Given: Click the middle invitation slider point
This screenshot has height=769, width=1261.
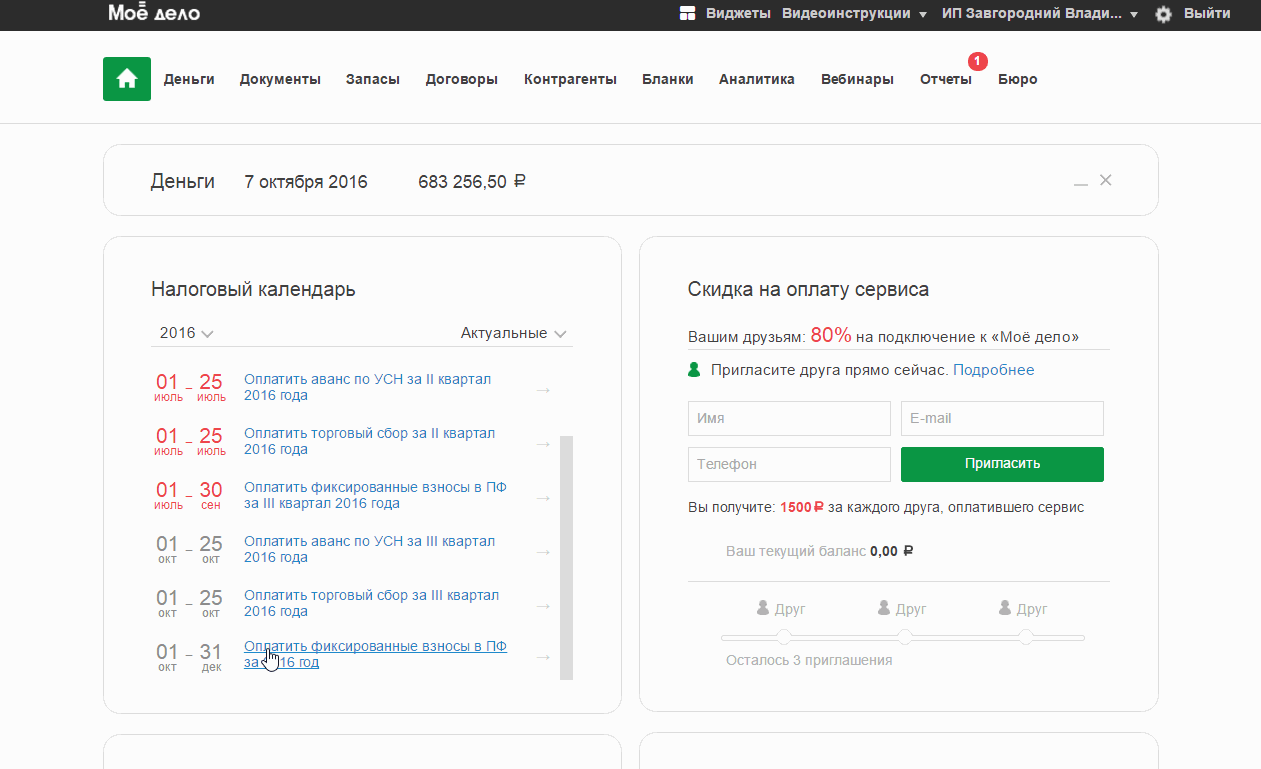Looking at the screenshot, I should (x=905, y=638).
